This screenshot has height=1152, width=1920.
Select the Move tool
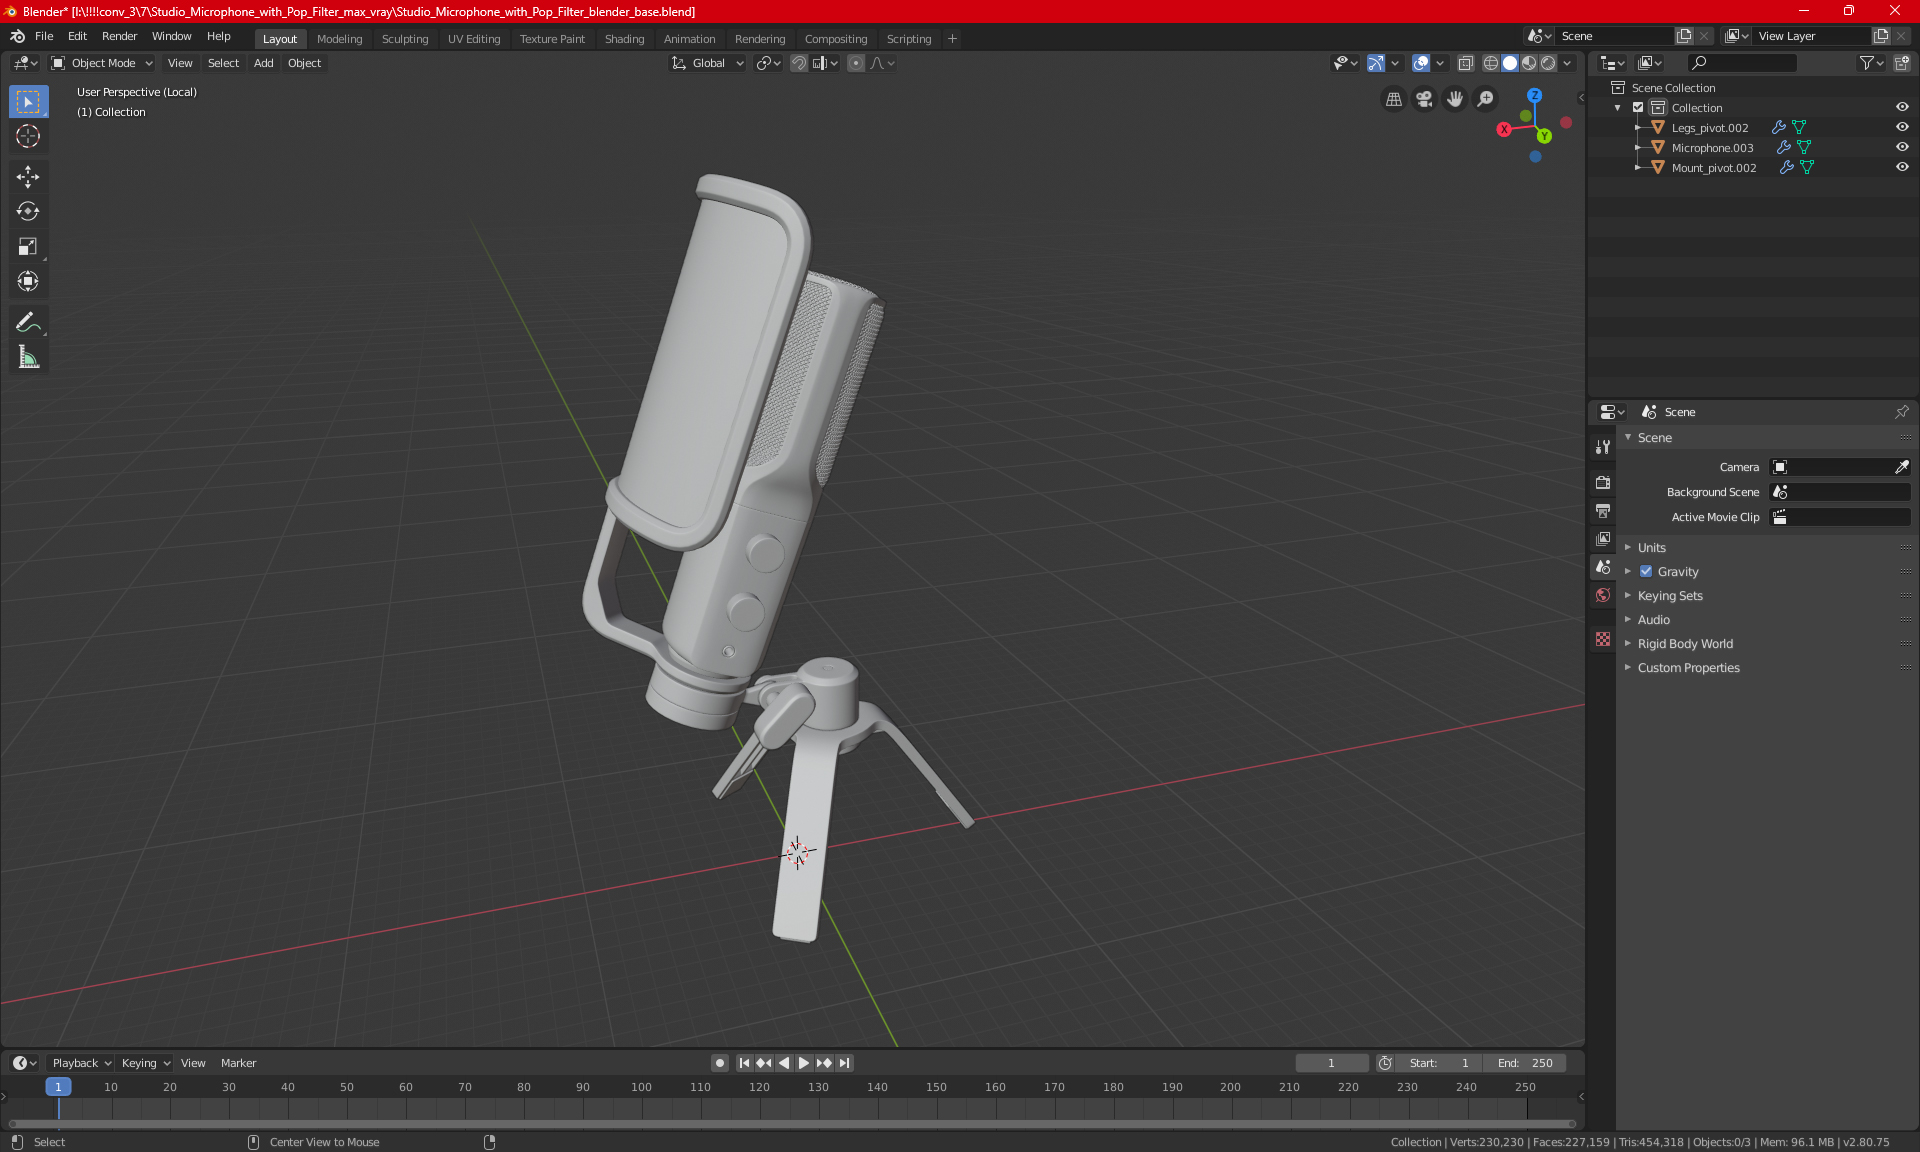click(x=28, y=177)
